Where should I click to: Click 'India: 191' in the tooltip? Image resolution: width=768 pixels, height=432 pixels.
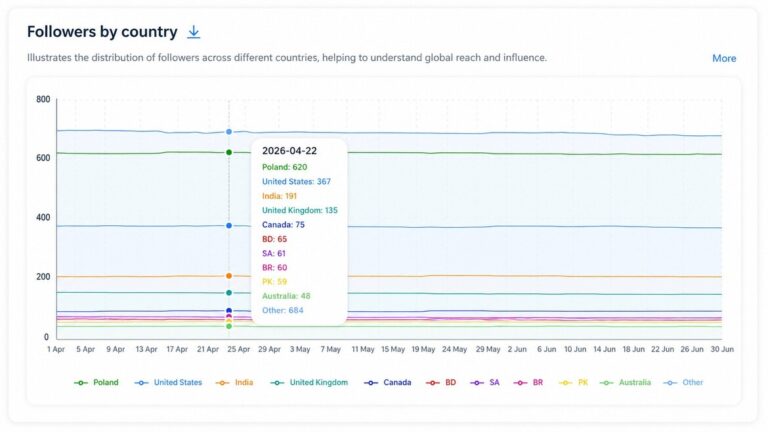pos(279,196)
